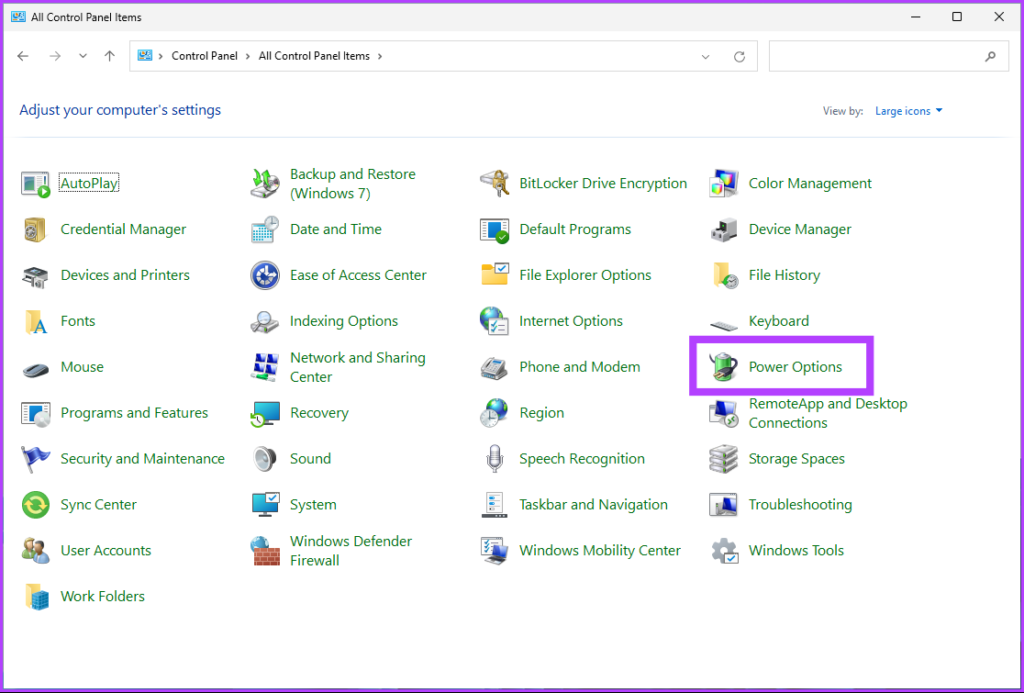The image size is (1024, 693).
Task: Open the Sound speaker icon
Action: point(265,459)
